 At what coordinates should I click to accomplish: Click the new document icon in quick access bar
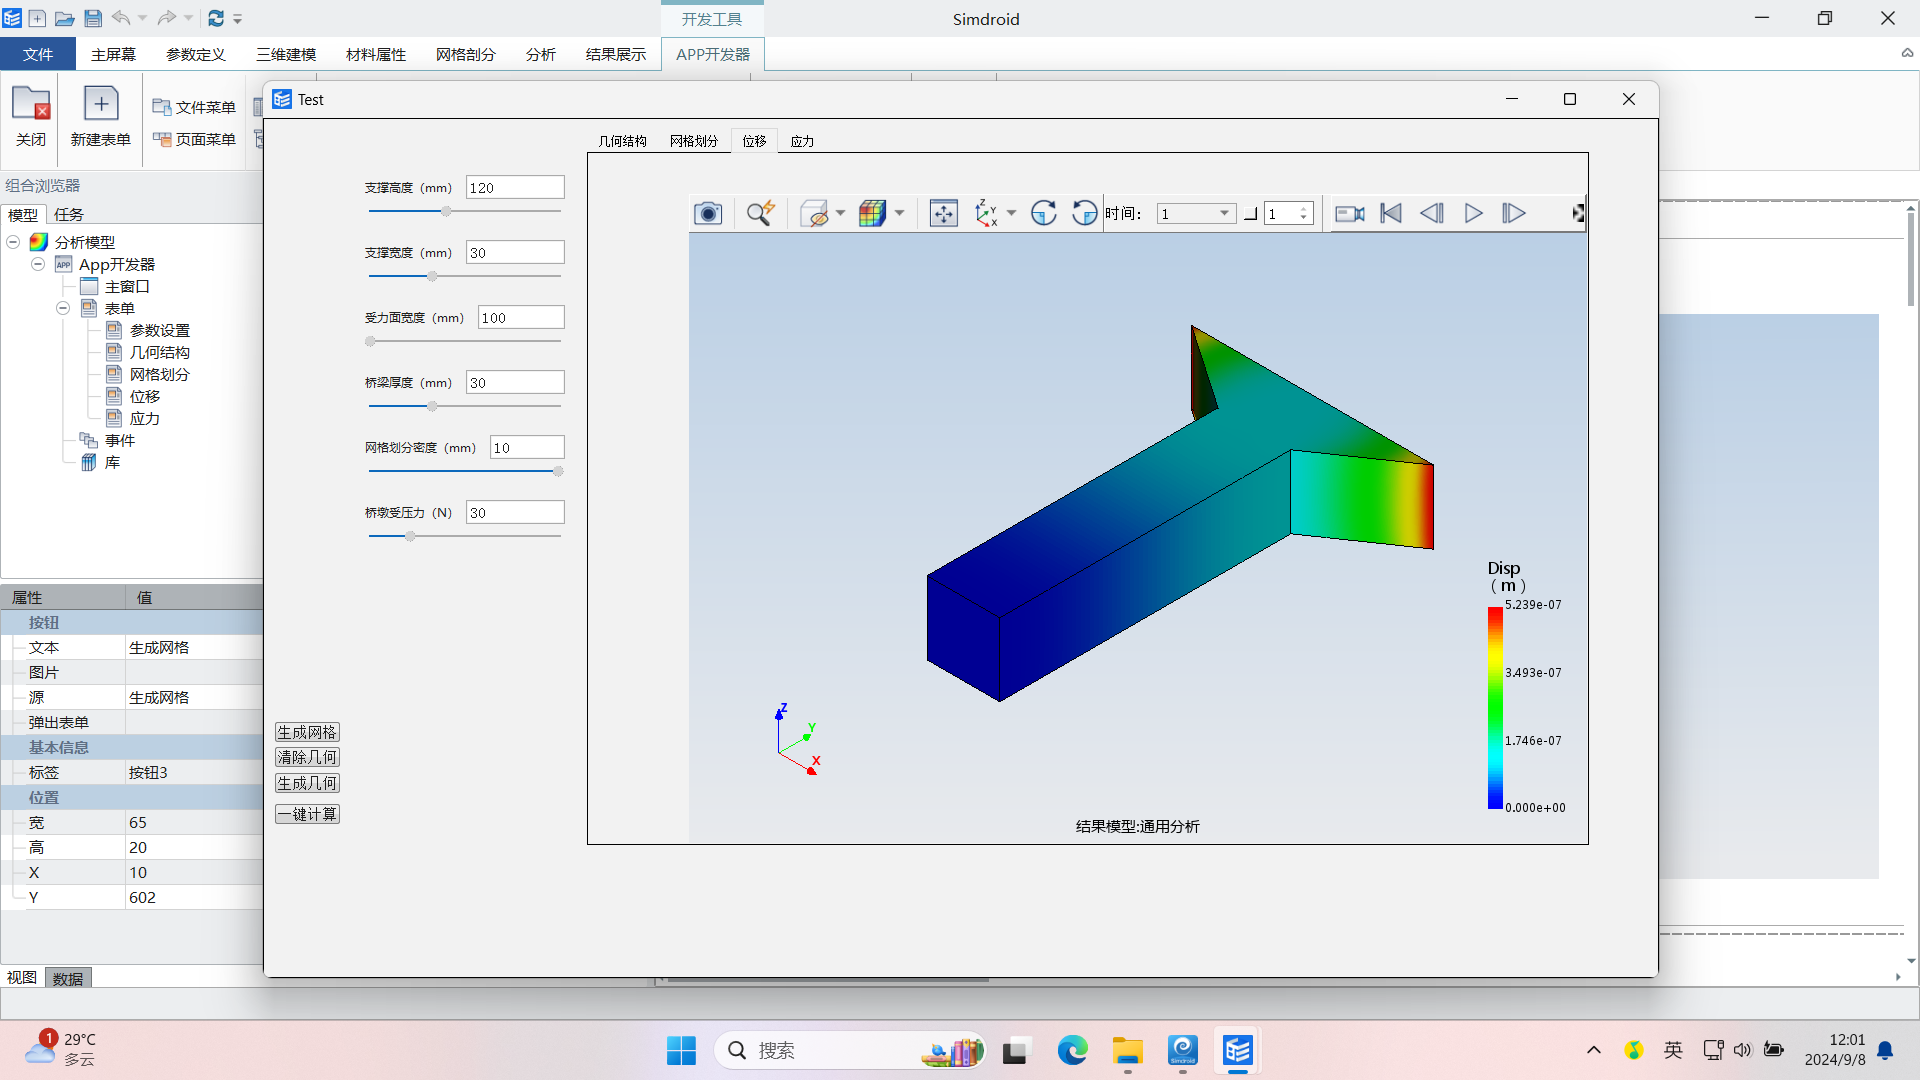point(37,18)
